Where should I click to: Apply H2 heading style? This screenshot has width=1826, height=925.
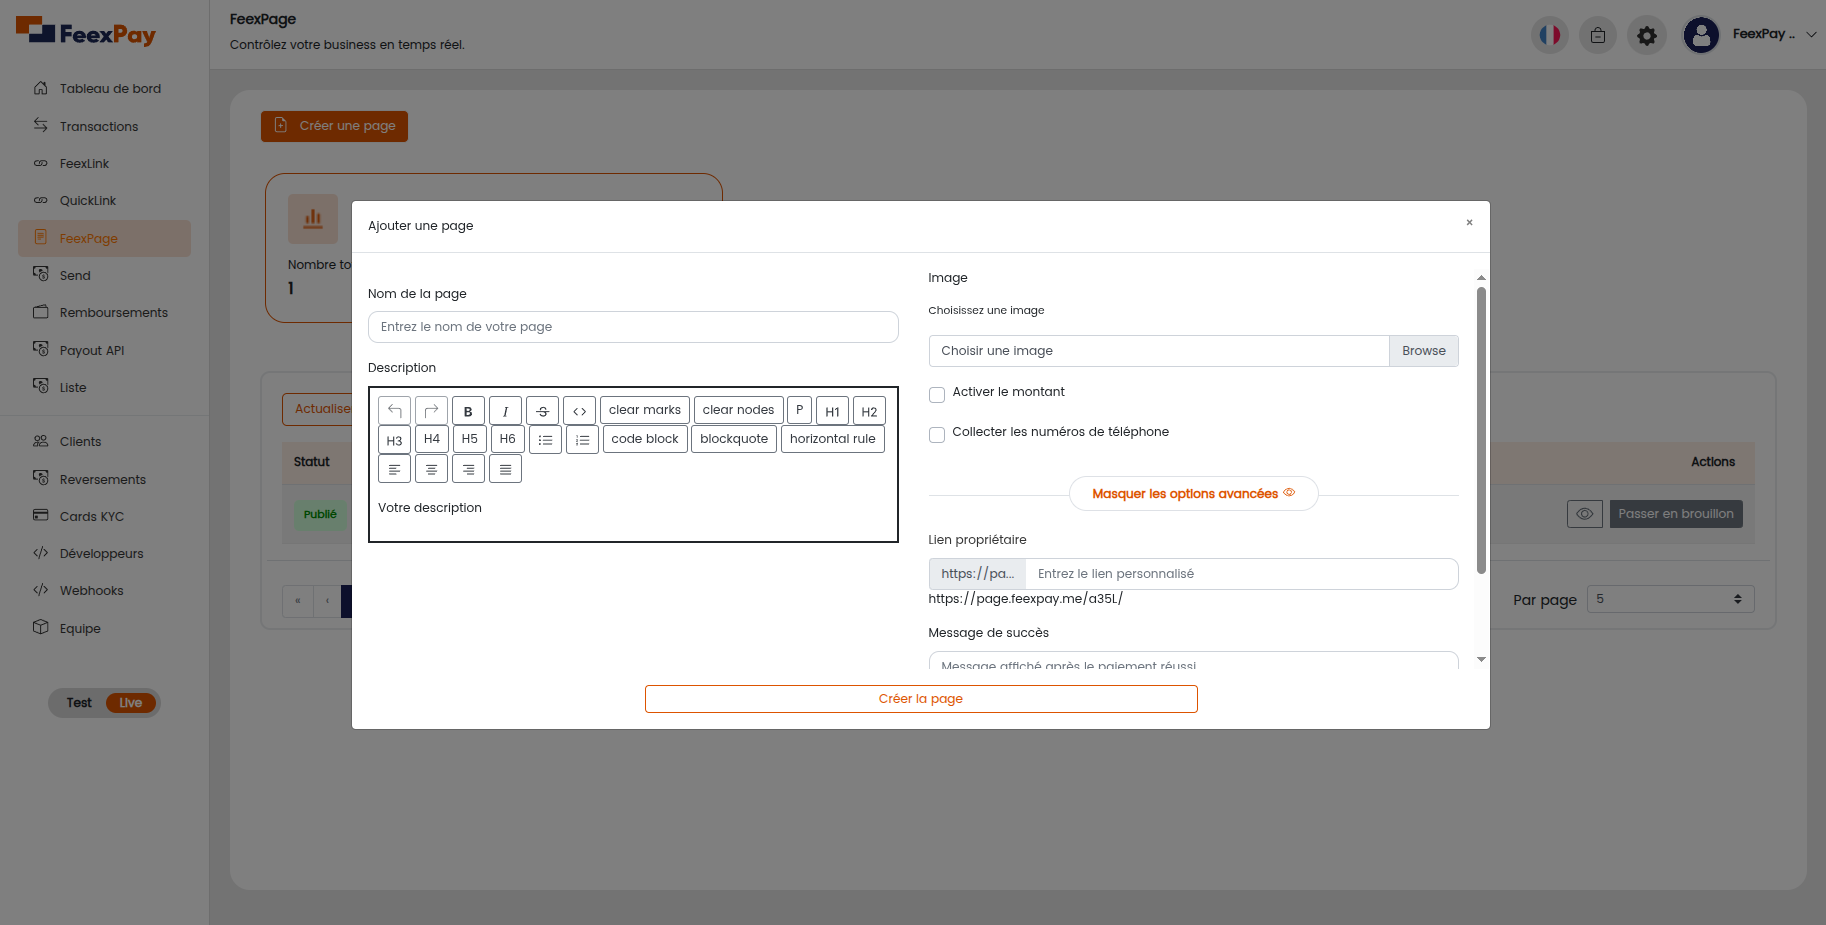869,411
